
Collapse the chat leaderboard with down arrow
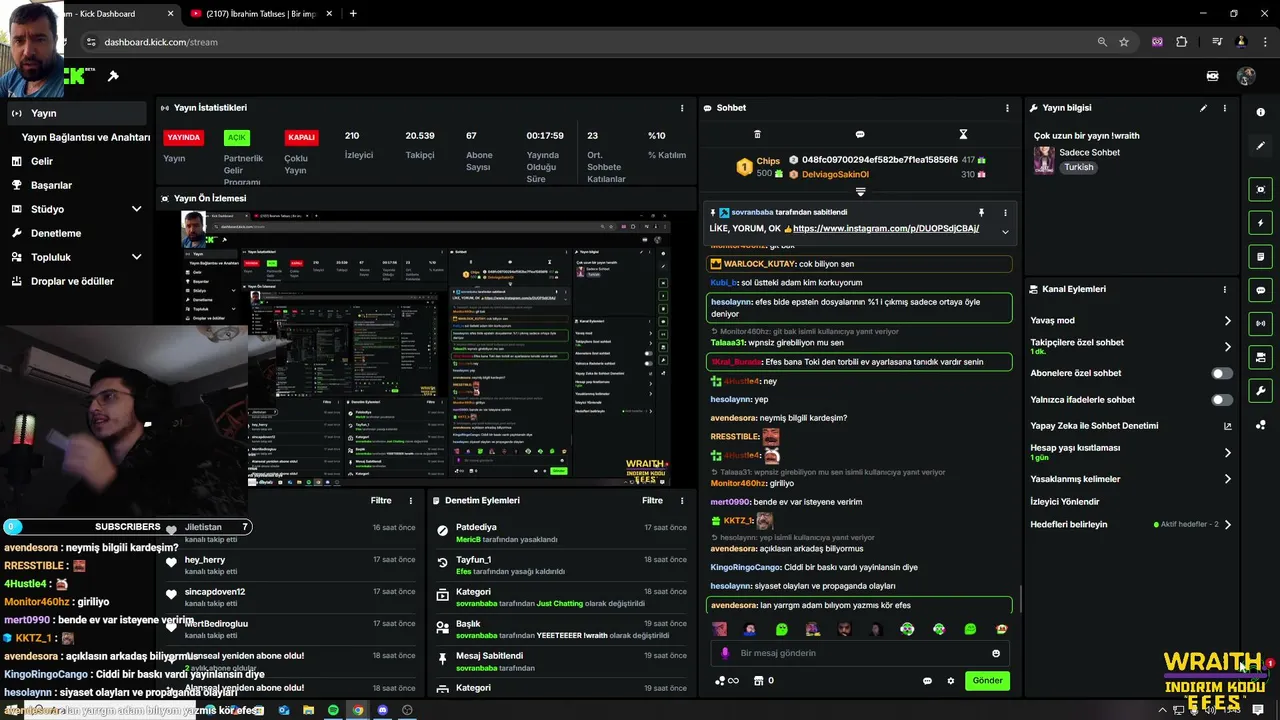(860, 192)
